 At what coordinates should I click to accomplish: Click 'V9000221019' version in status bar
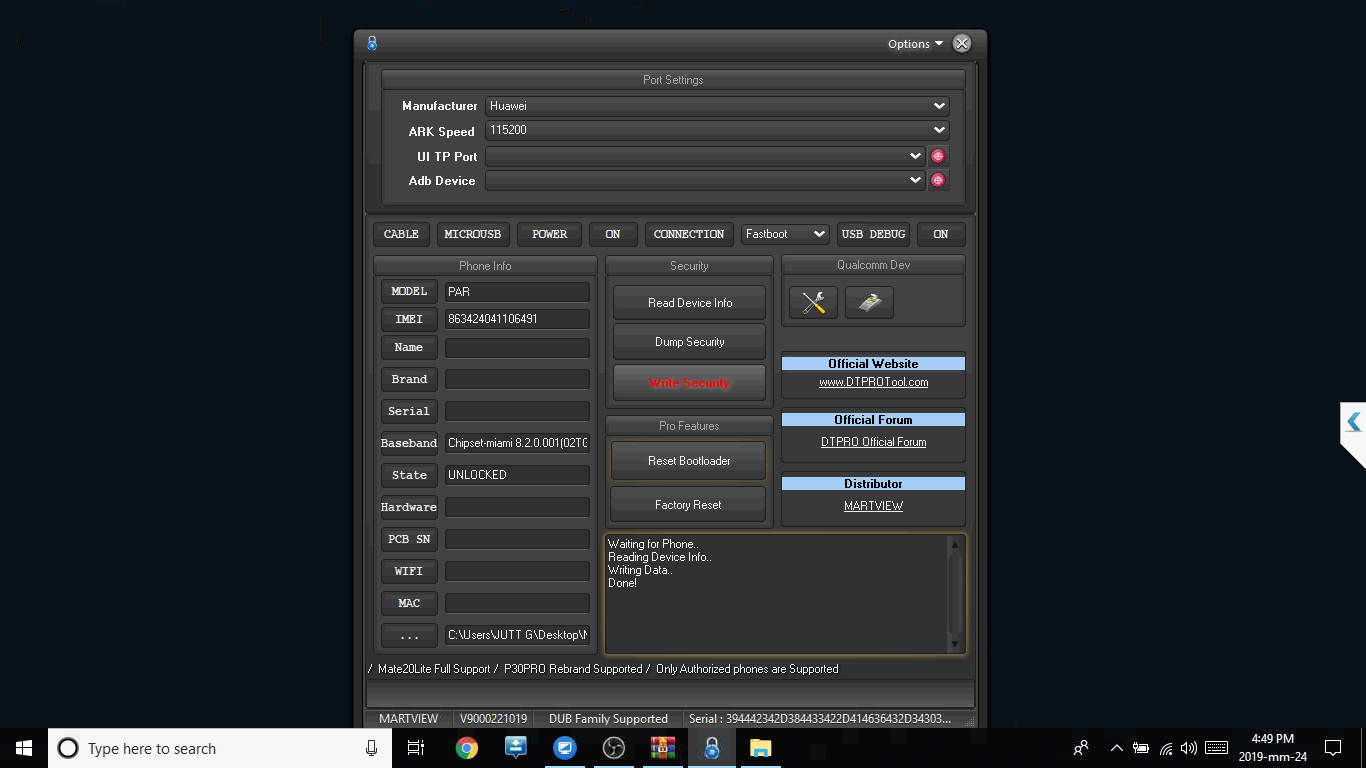click(x=493, y=719)
